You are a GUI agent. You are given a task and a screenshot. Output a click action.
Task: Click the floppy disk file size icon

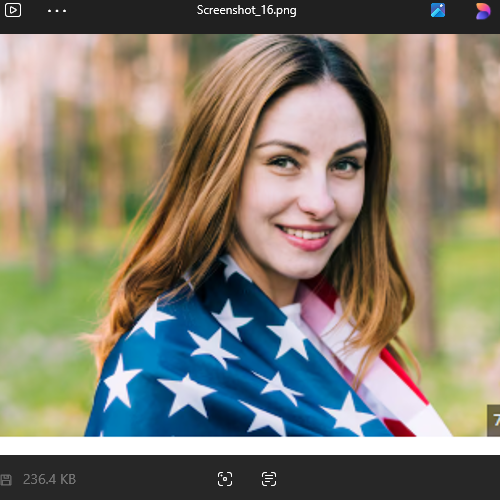click(x=6, y=480)
